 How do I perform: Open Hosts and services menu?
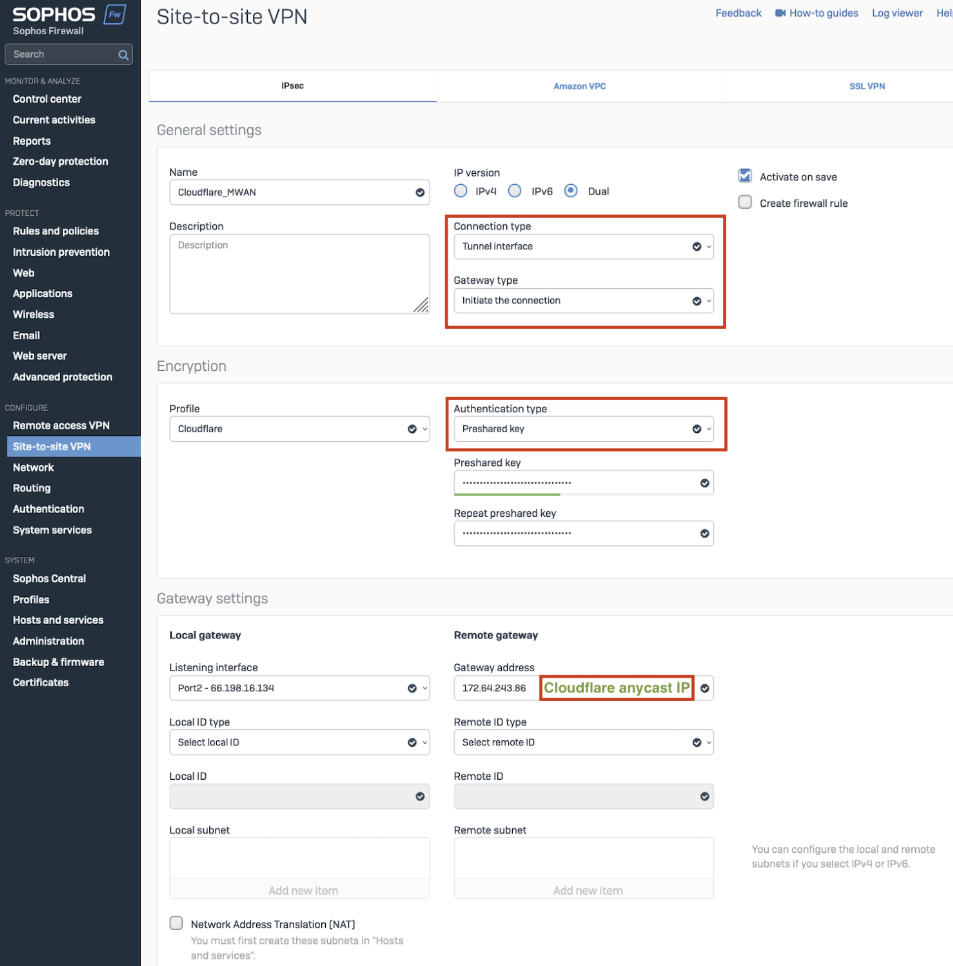click(58, 620)
